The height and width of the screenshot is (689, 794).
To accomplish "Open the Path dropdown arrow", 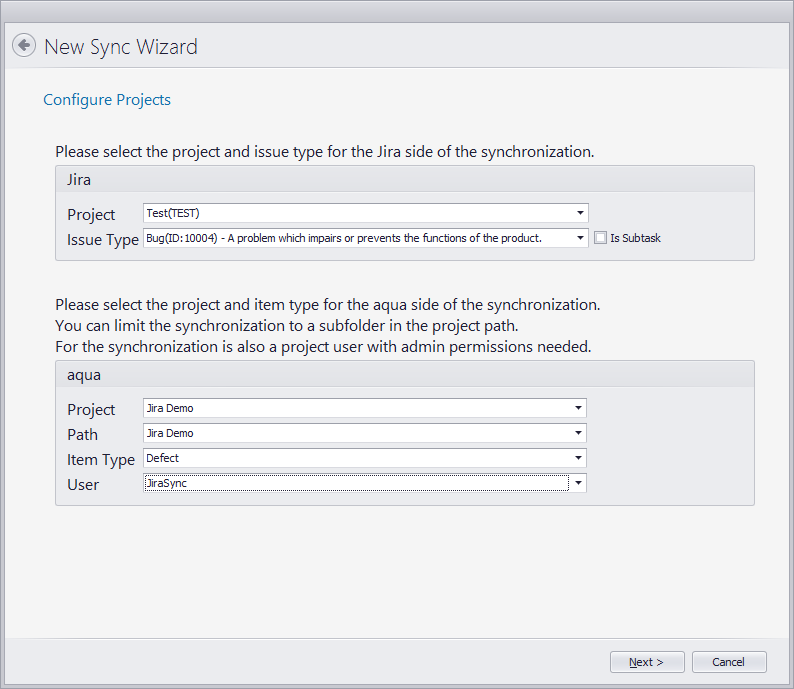I will pyautogui.click(x=578, y=433).
